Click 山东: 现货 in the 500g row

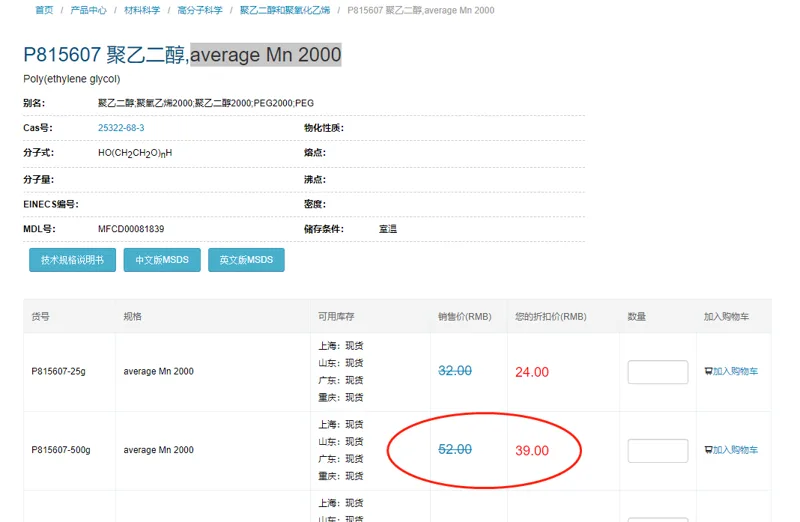pos(340,441)
